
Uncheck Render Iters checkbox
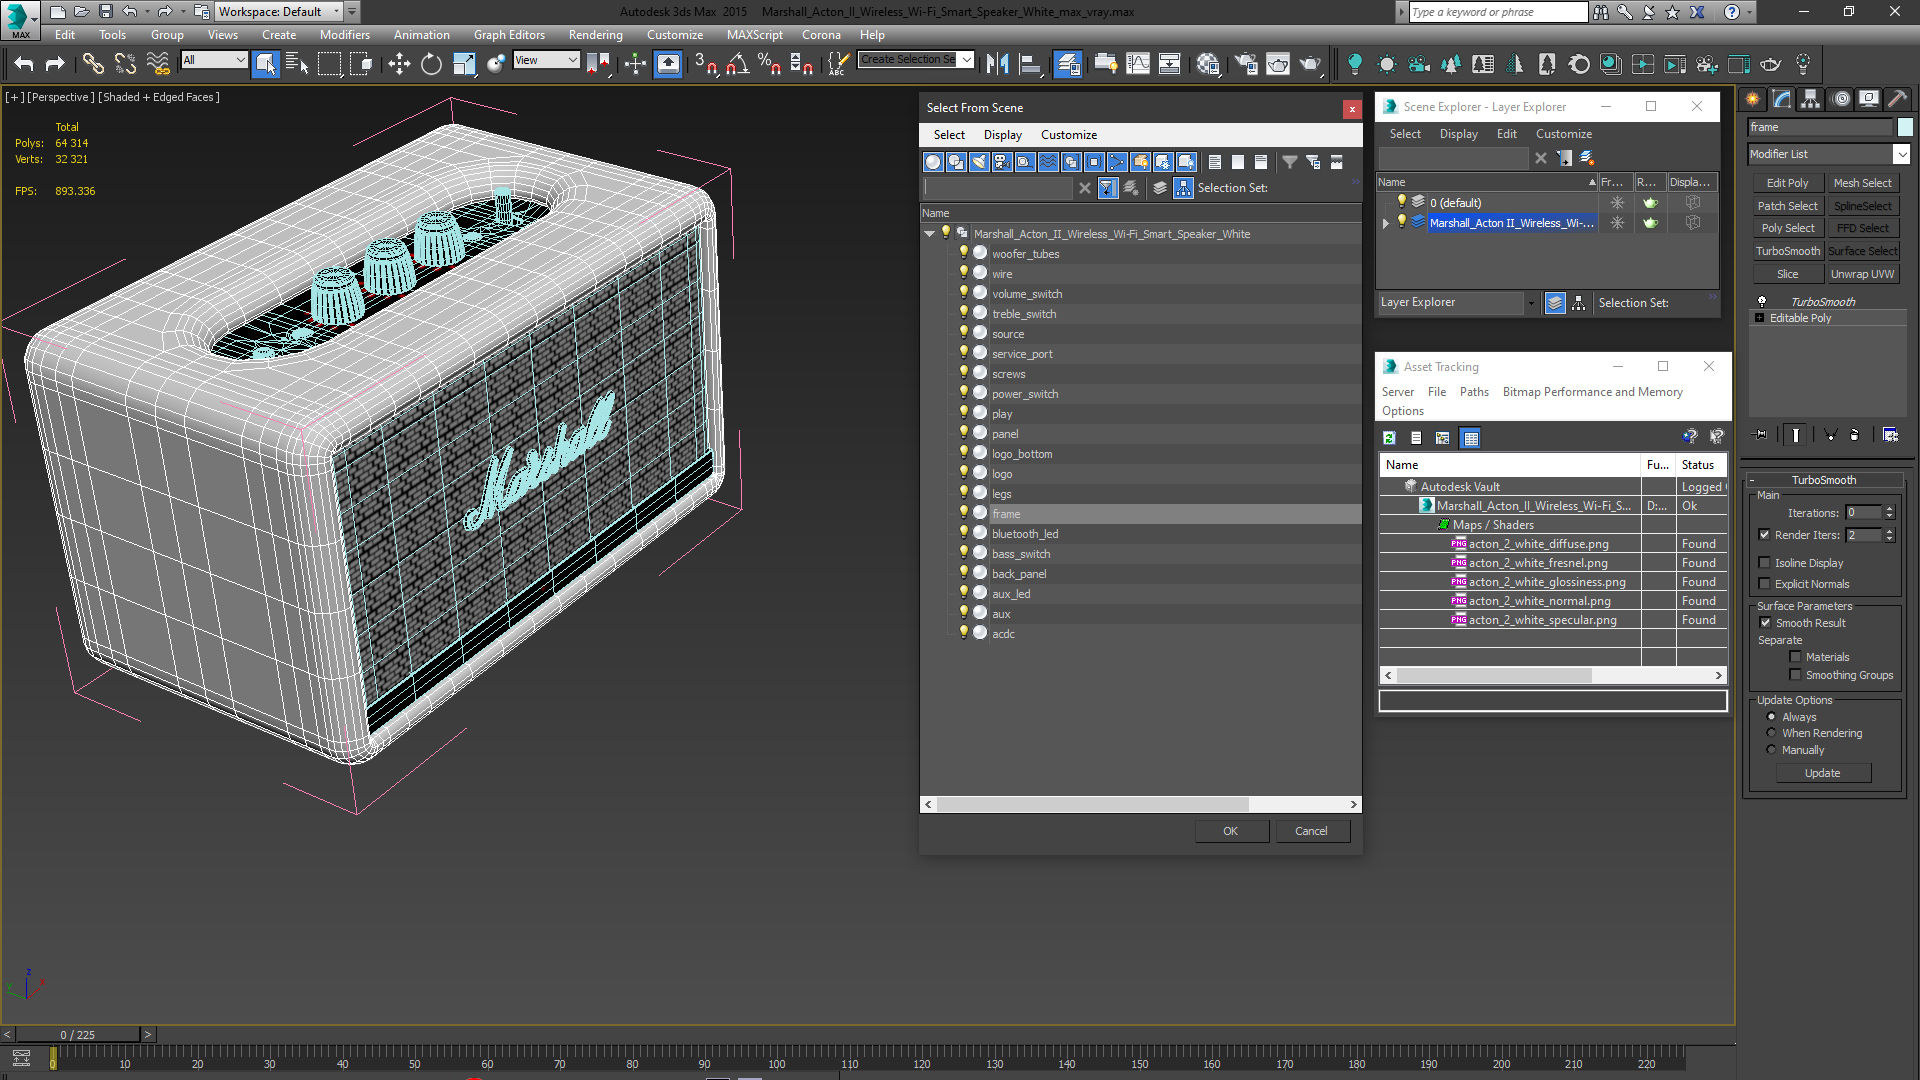(1765, 535)
